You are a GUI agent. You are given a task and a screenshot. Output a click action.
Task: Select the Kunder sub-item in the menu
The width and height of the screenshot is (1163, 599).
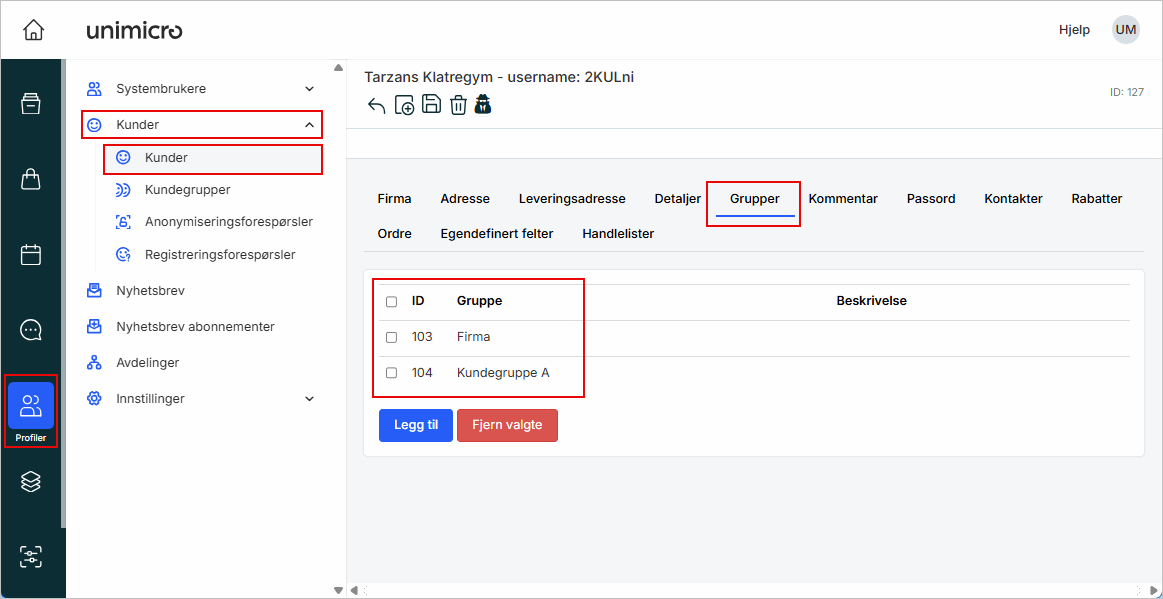coord(213,158)
